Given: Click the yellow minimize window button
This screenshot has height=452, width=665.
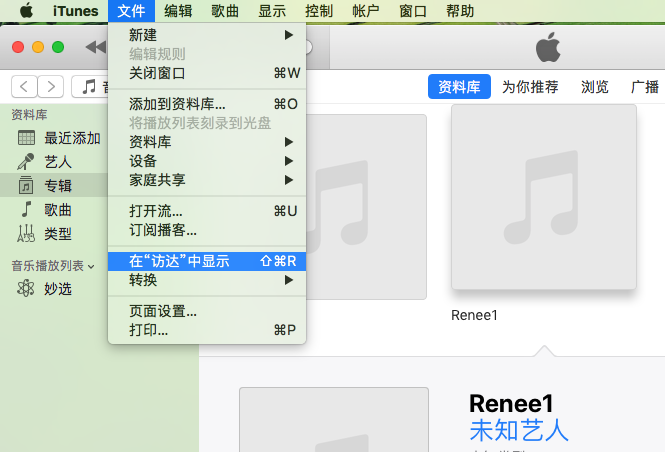Looking at the screenshot, I should (38, 47).
